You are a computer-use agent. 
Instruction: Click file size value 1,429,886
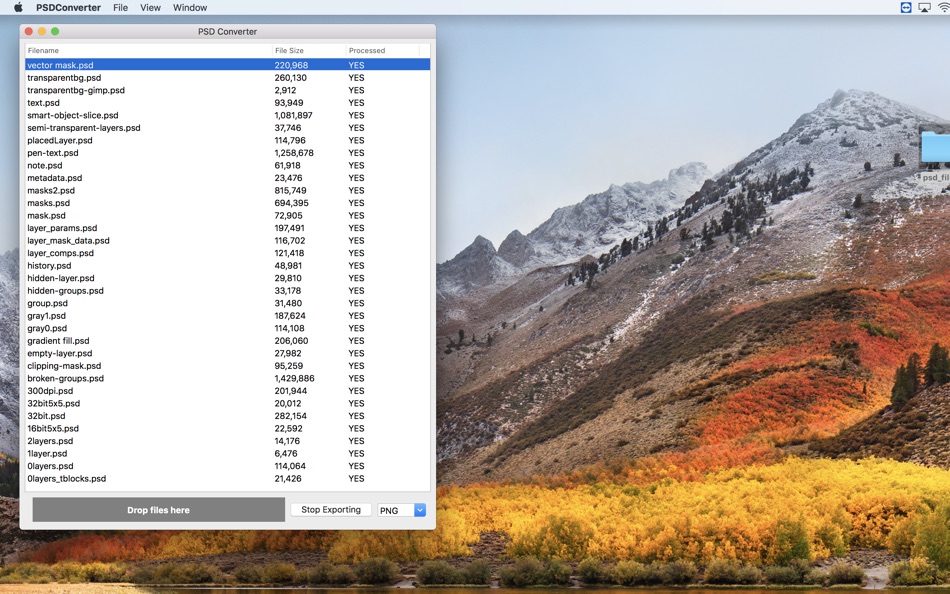(294, 378)
